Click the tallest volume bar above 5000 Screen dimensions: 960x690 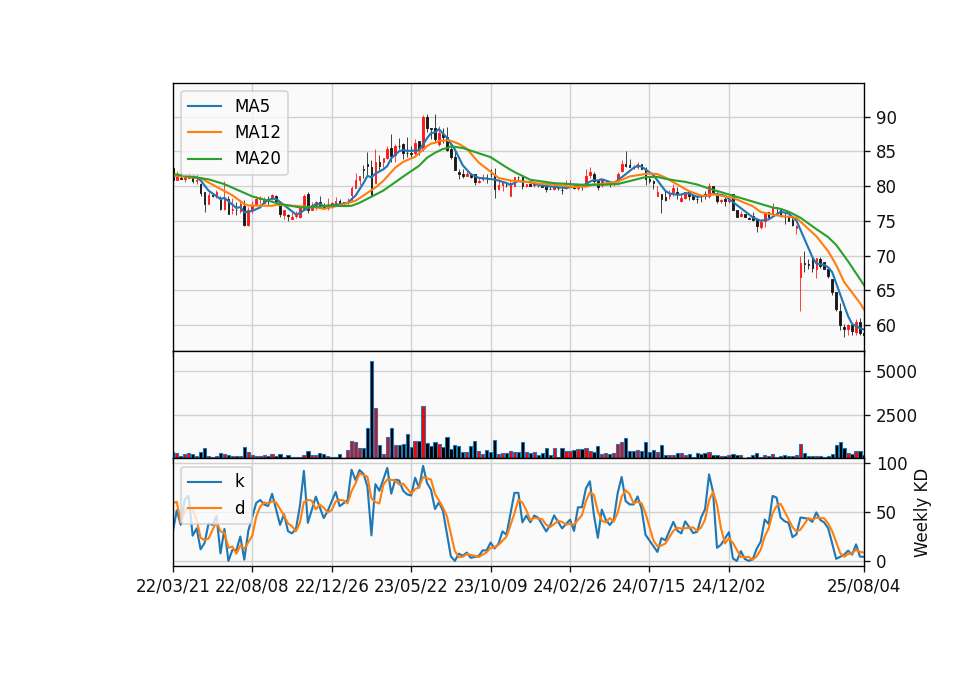[x=372, y=410]
